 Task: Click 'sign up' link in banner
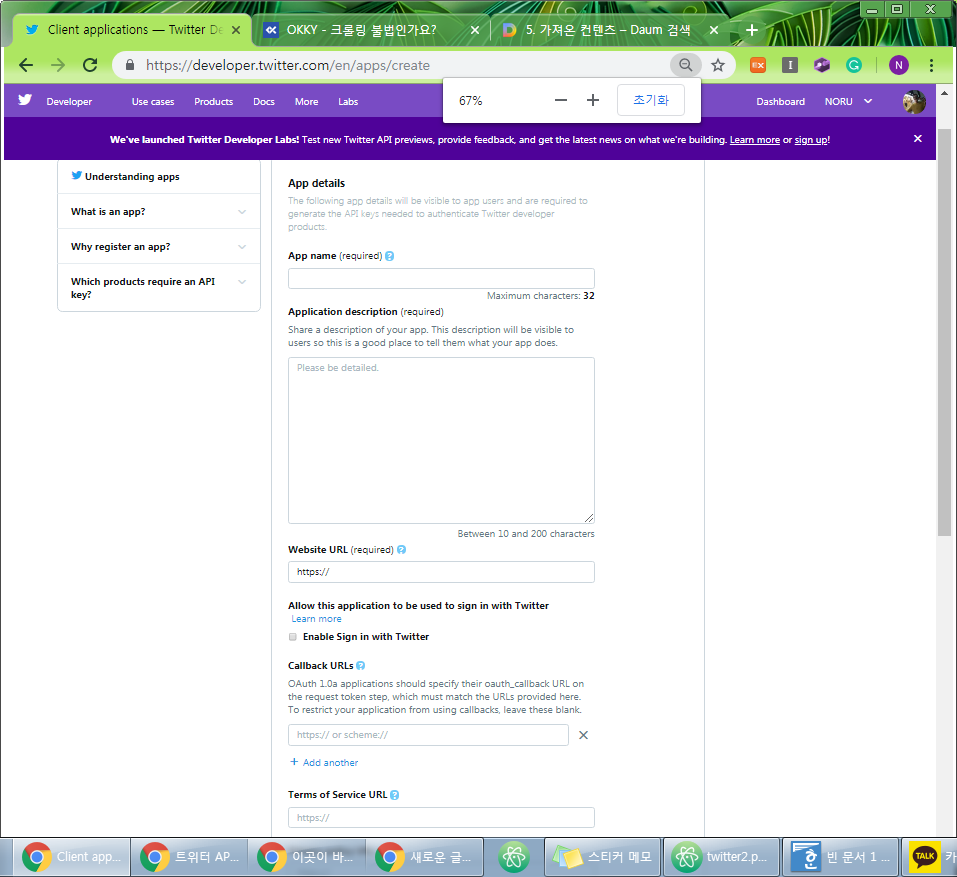[x=810, y=140]
